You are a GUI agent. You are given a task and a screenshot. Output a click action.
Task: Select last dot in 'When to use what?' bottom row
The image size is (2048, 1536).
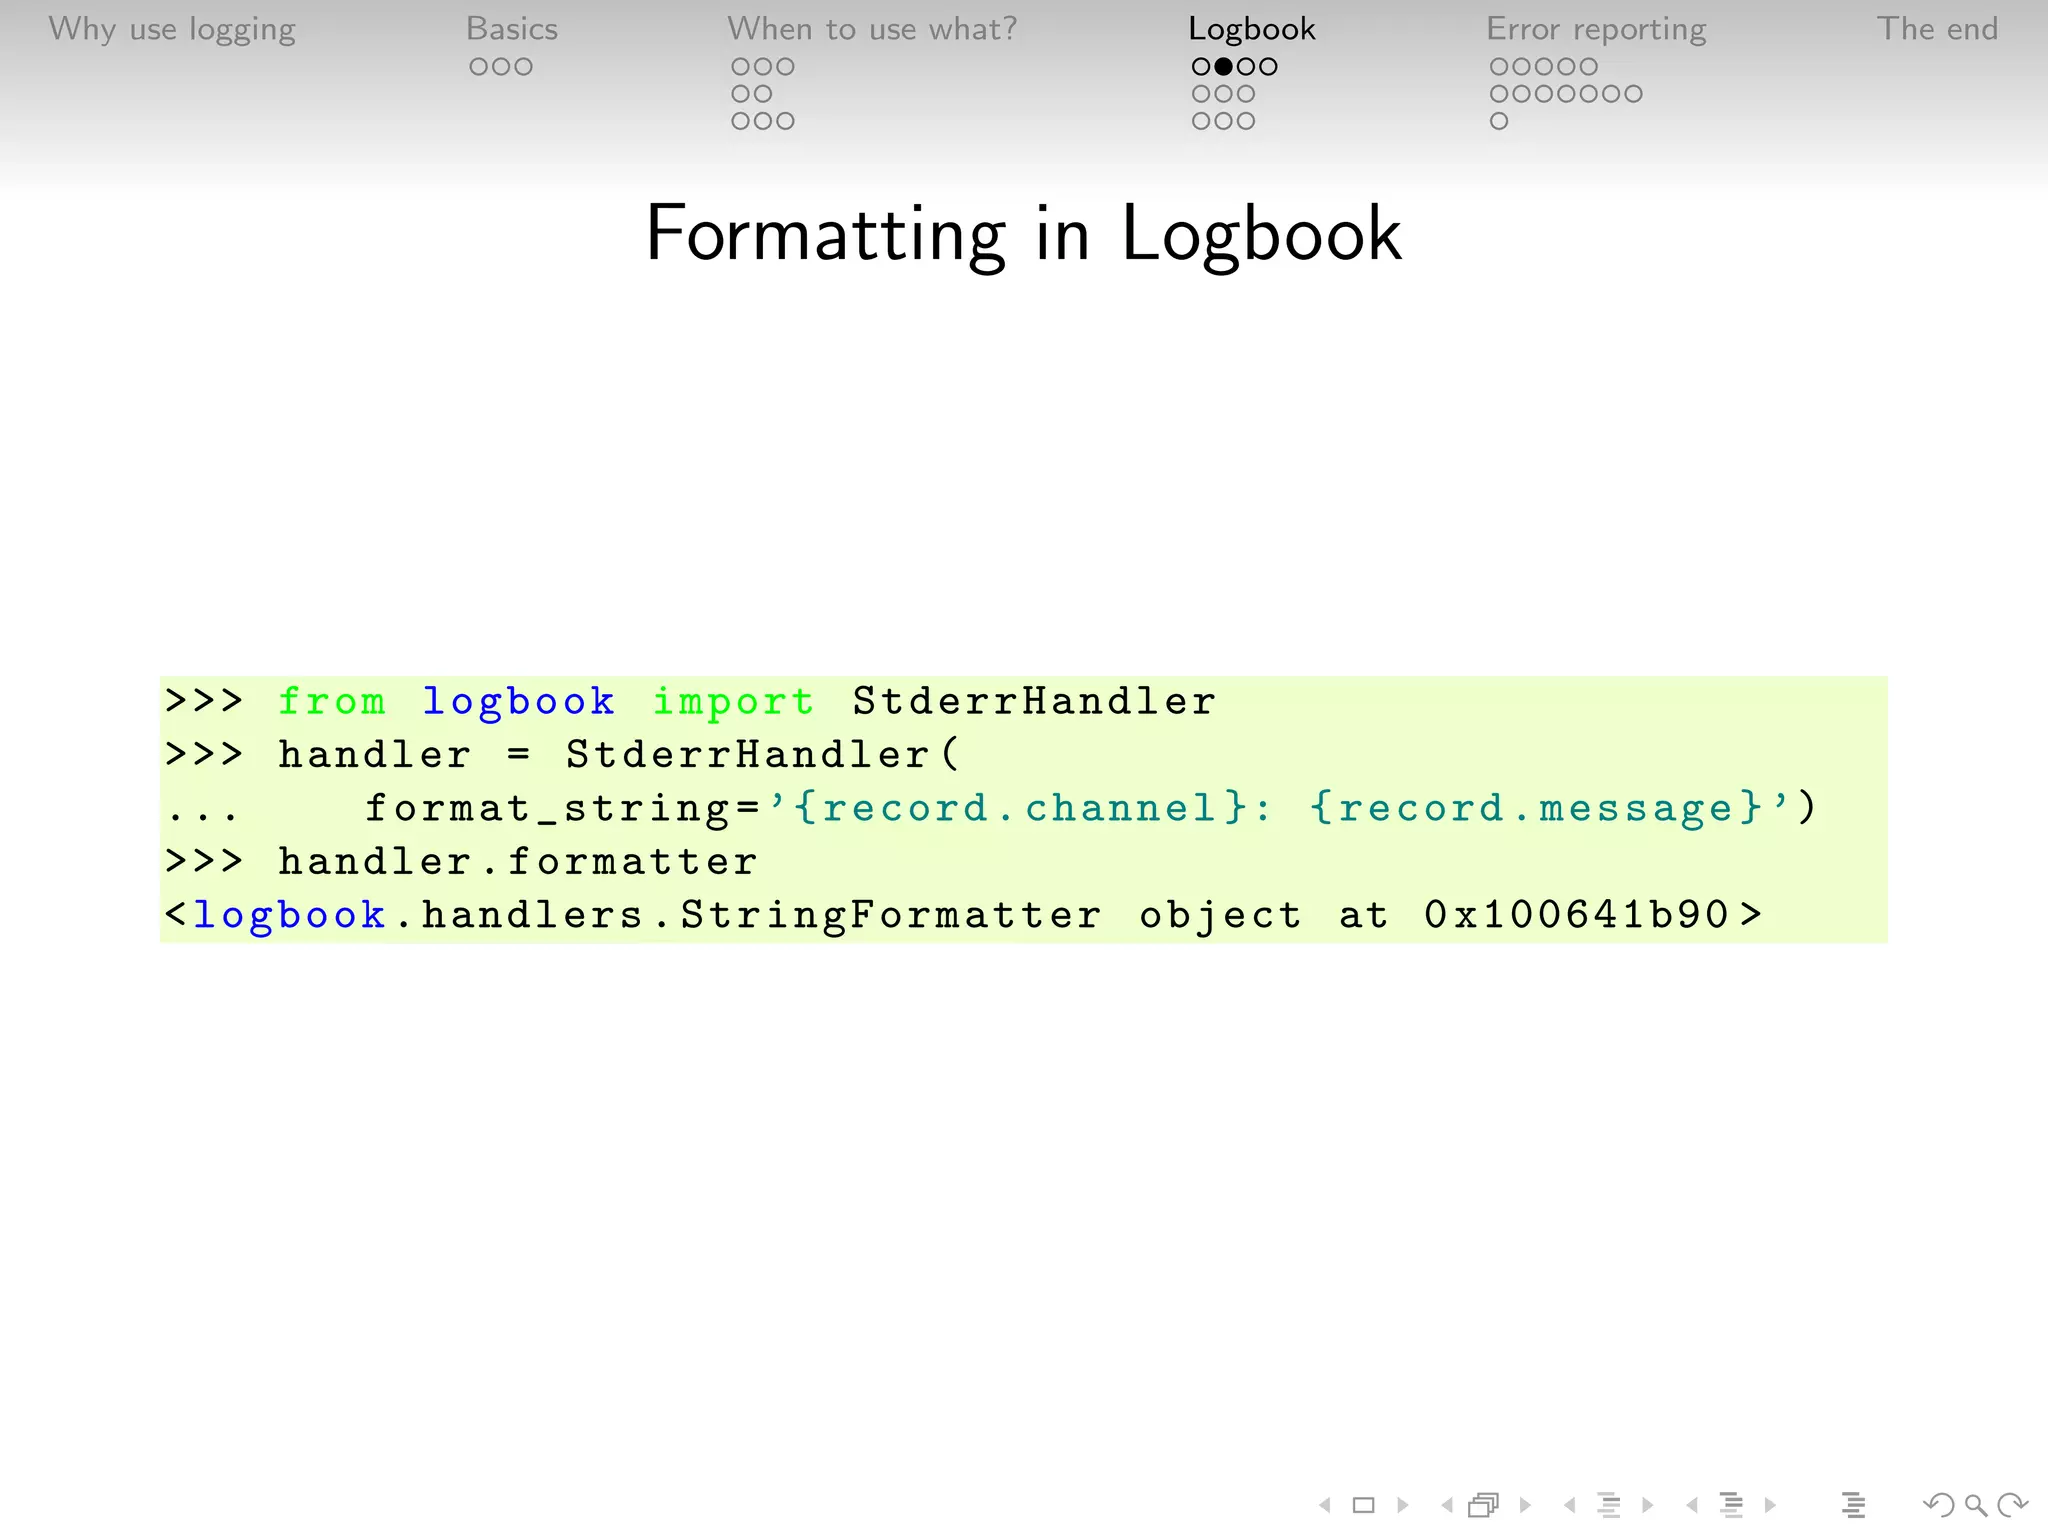click(785, 121)
